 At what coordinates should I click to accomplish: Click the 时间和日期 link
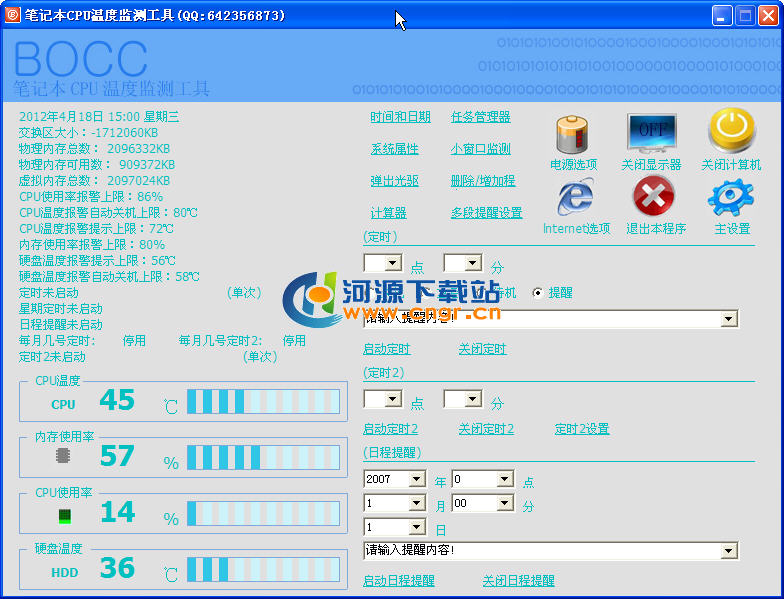click(400, 117)
